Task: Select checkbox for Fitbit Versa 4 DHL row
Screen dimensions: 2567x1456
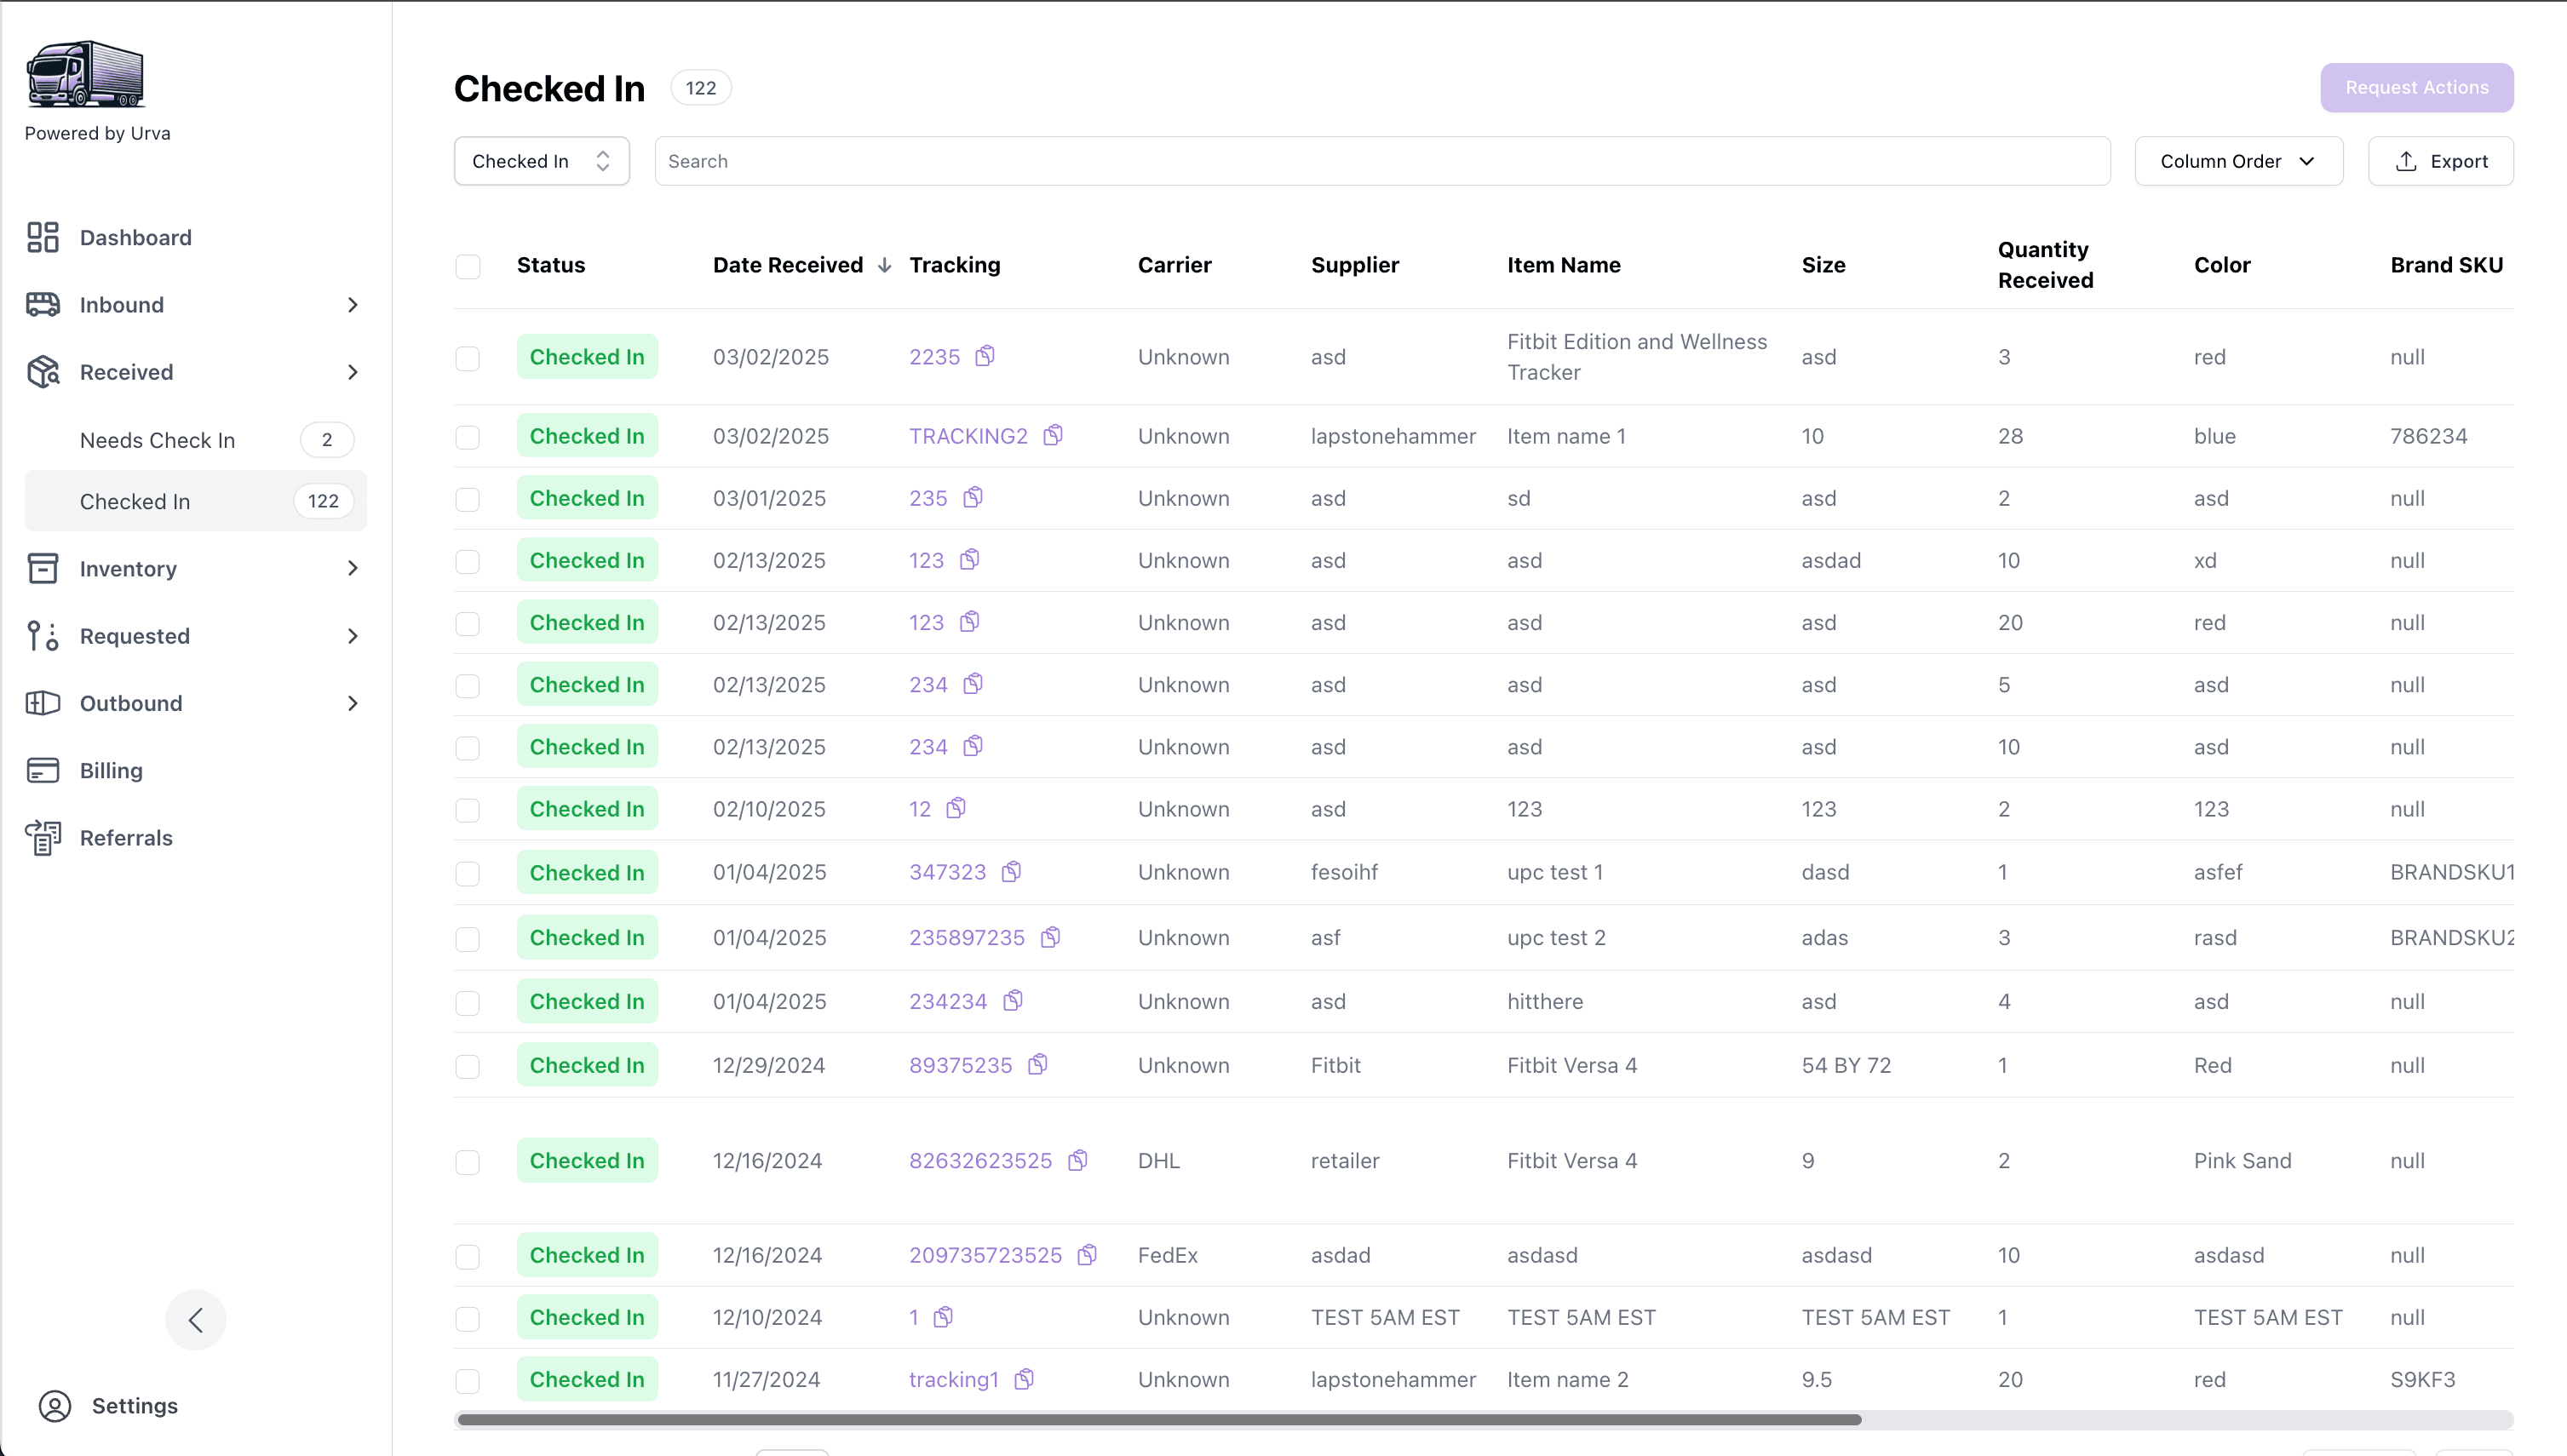Action: point(468,1162)
